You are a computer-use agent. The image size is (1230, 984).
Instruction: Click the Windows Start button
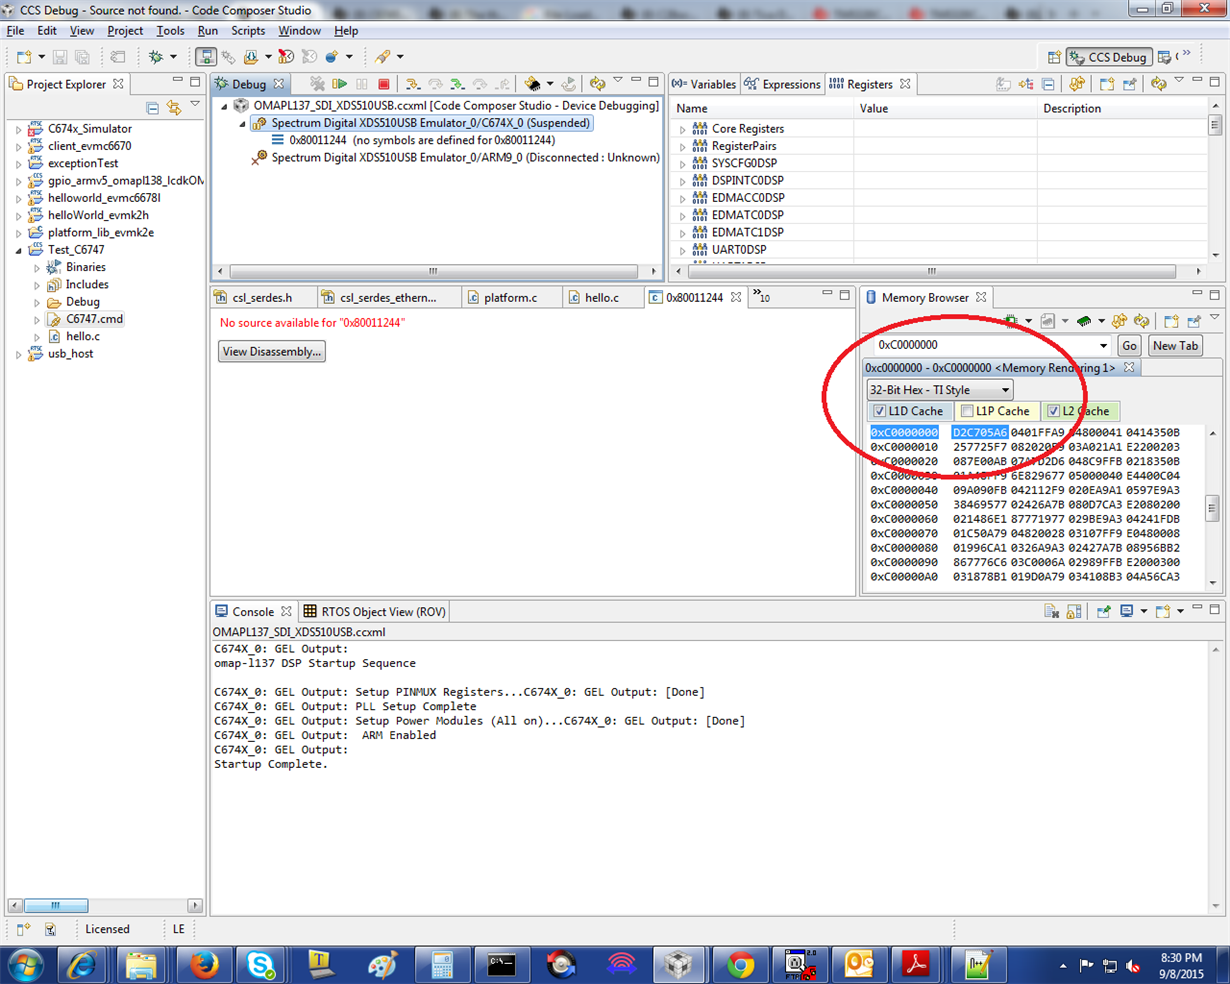[25, 965]
